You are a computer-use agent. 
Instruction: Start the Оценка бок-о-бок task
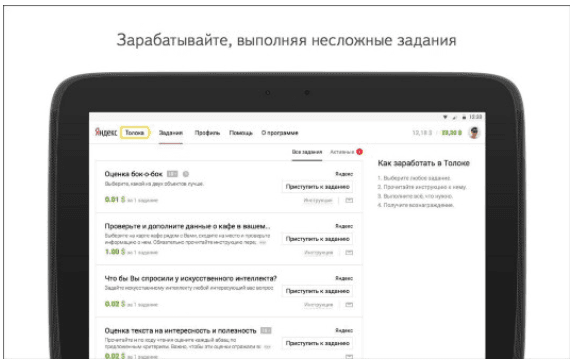click(317, 187)
